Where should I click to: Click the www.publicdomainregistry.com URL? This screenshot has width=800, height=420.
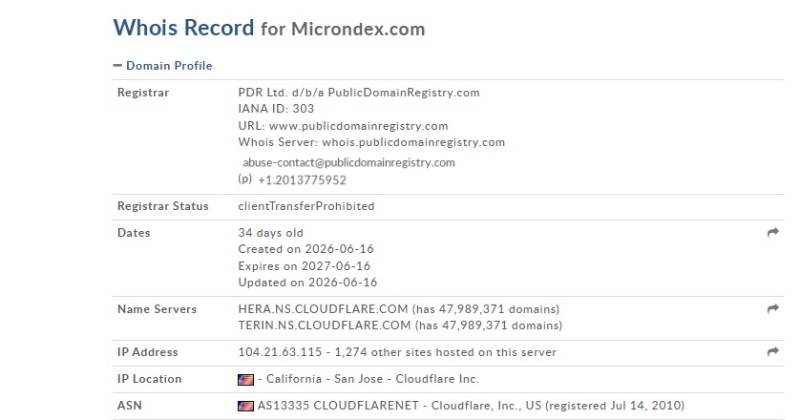coord(358,126)
